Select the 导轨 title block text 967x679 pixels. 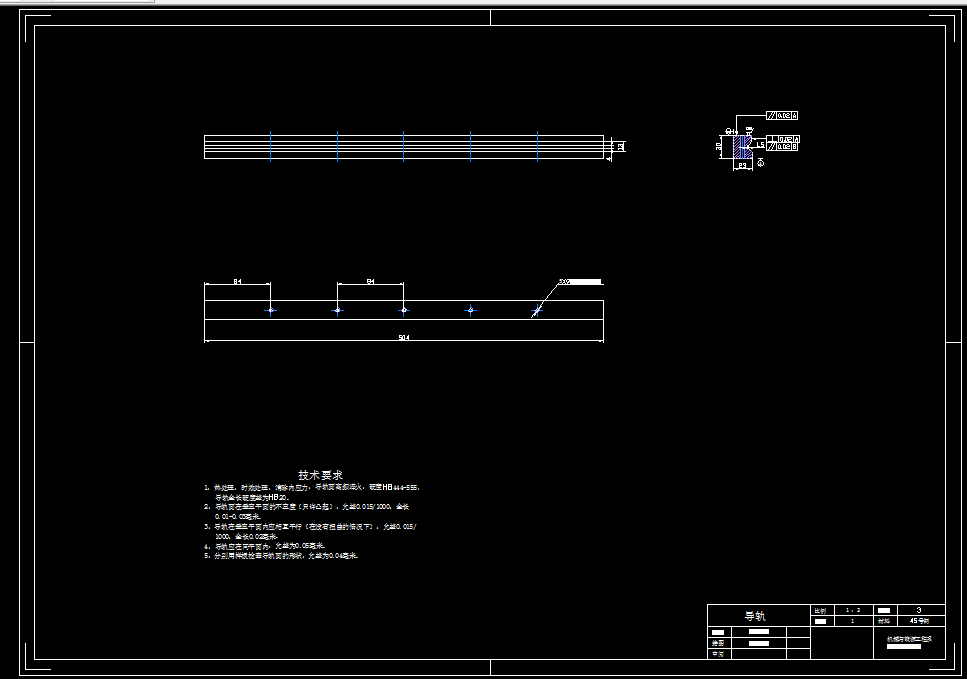coord(754,615)
